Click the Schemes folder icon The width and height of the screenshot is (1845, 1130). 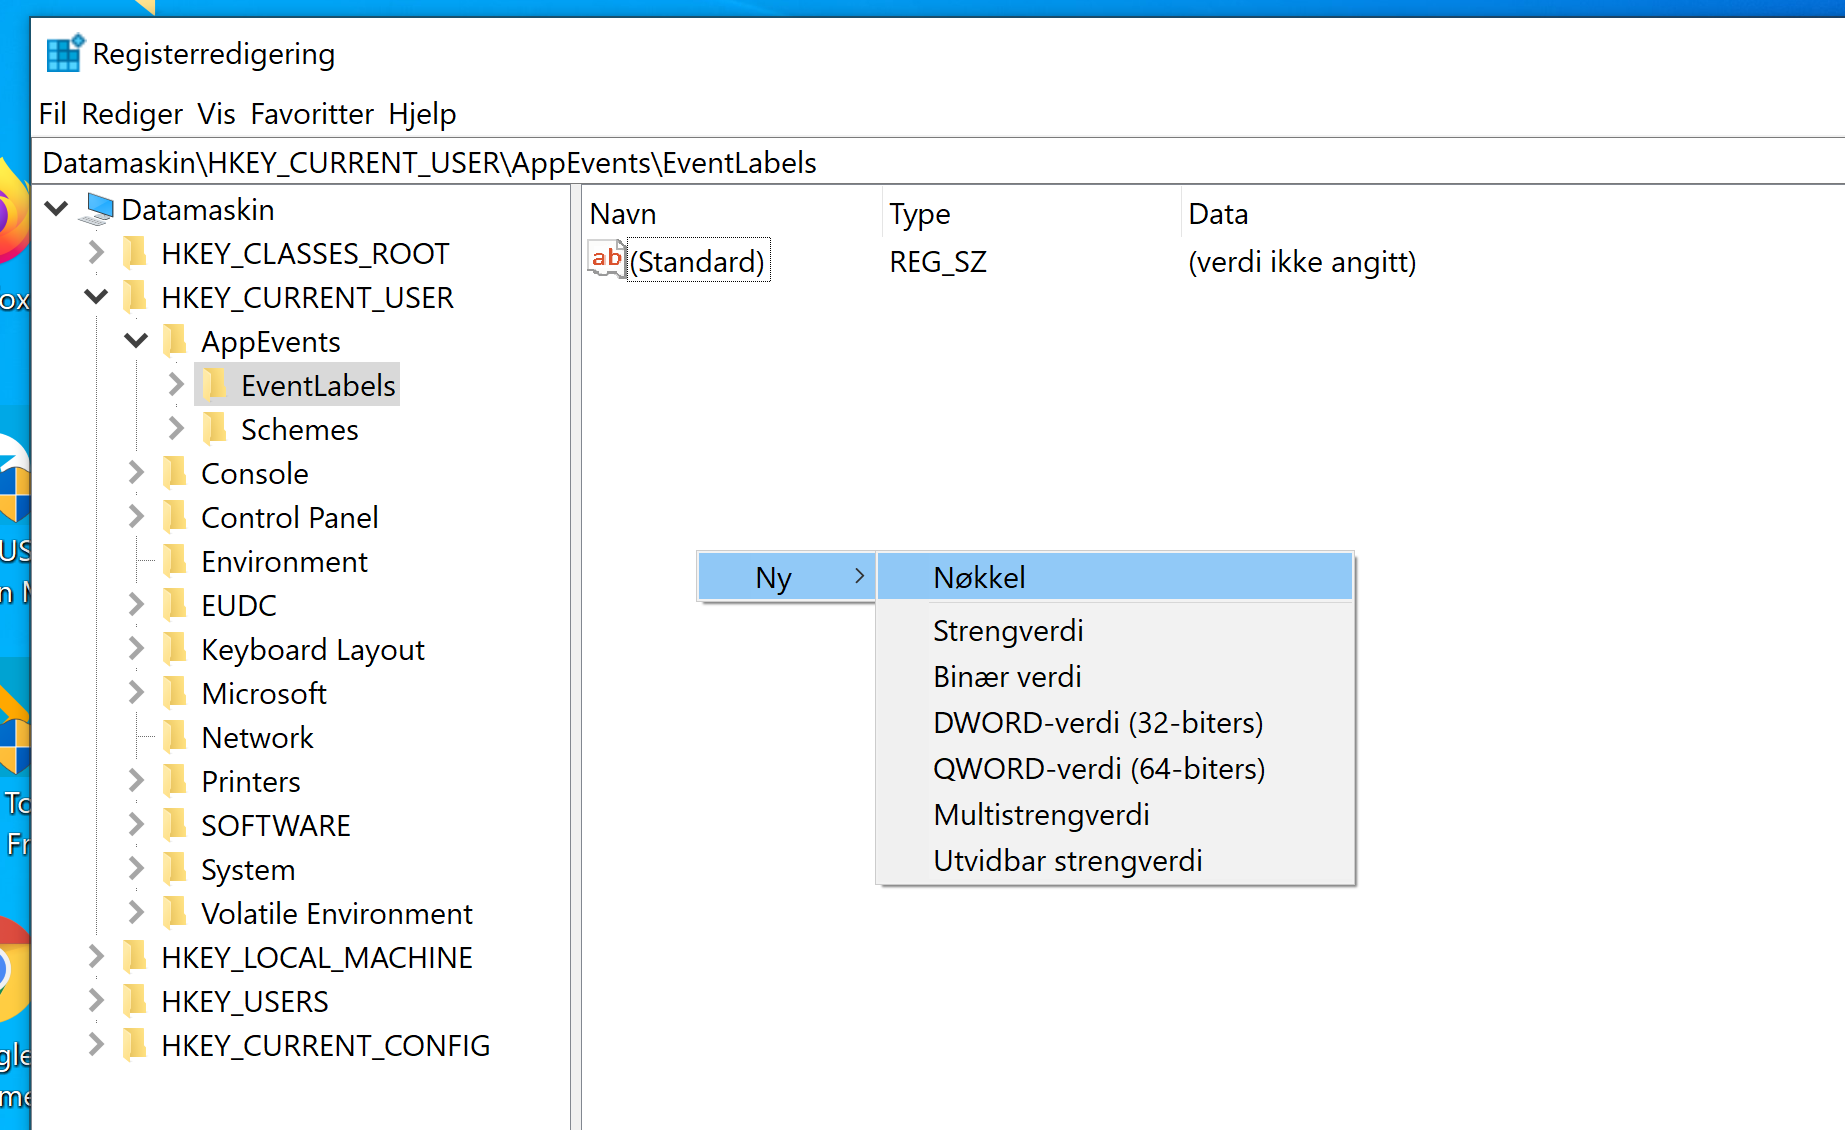click(x=215, y=428)
